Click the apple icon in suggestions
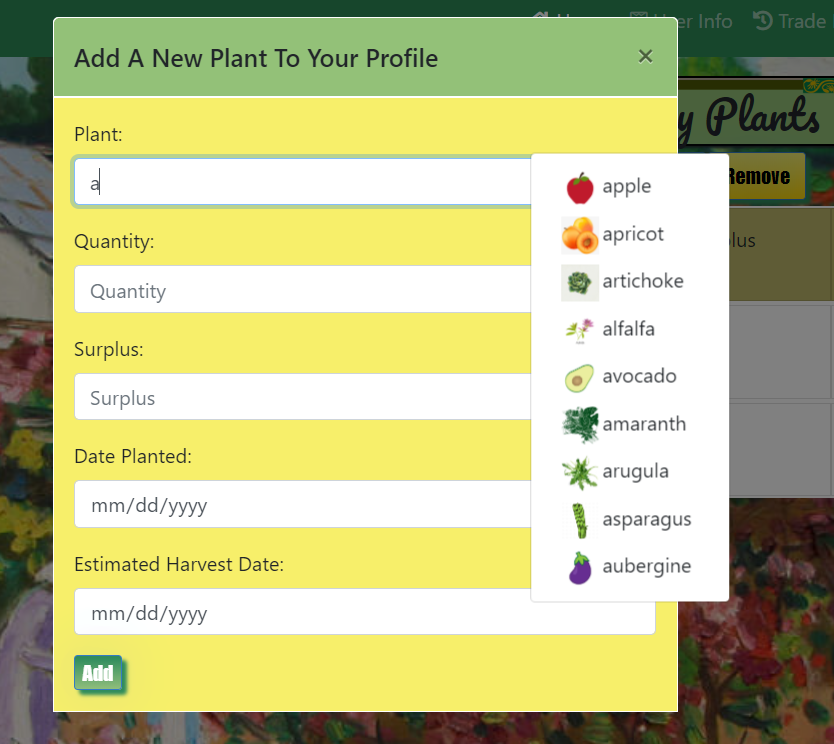The width and height of the screenshot is (834, 744). click(x=580, y=187)
